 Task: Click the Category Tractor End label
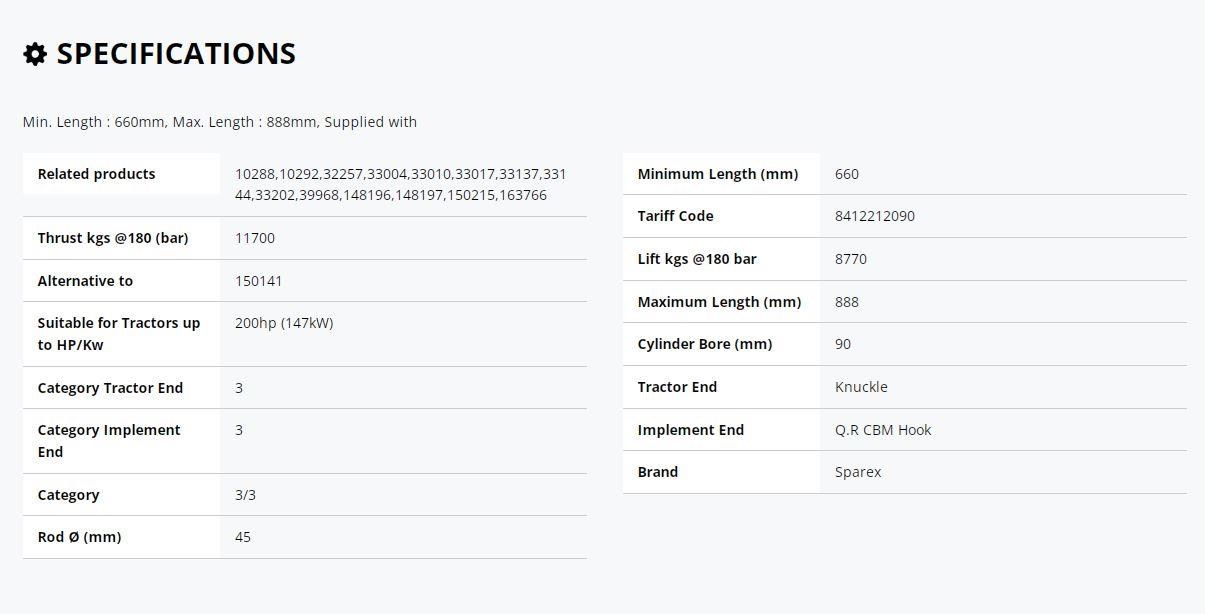tap(110, 388)
